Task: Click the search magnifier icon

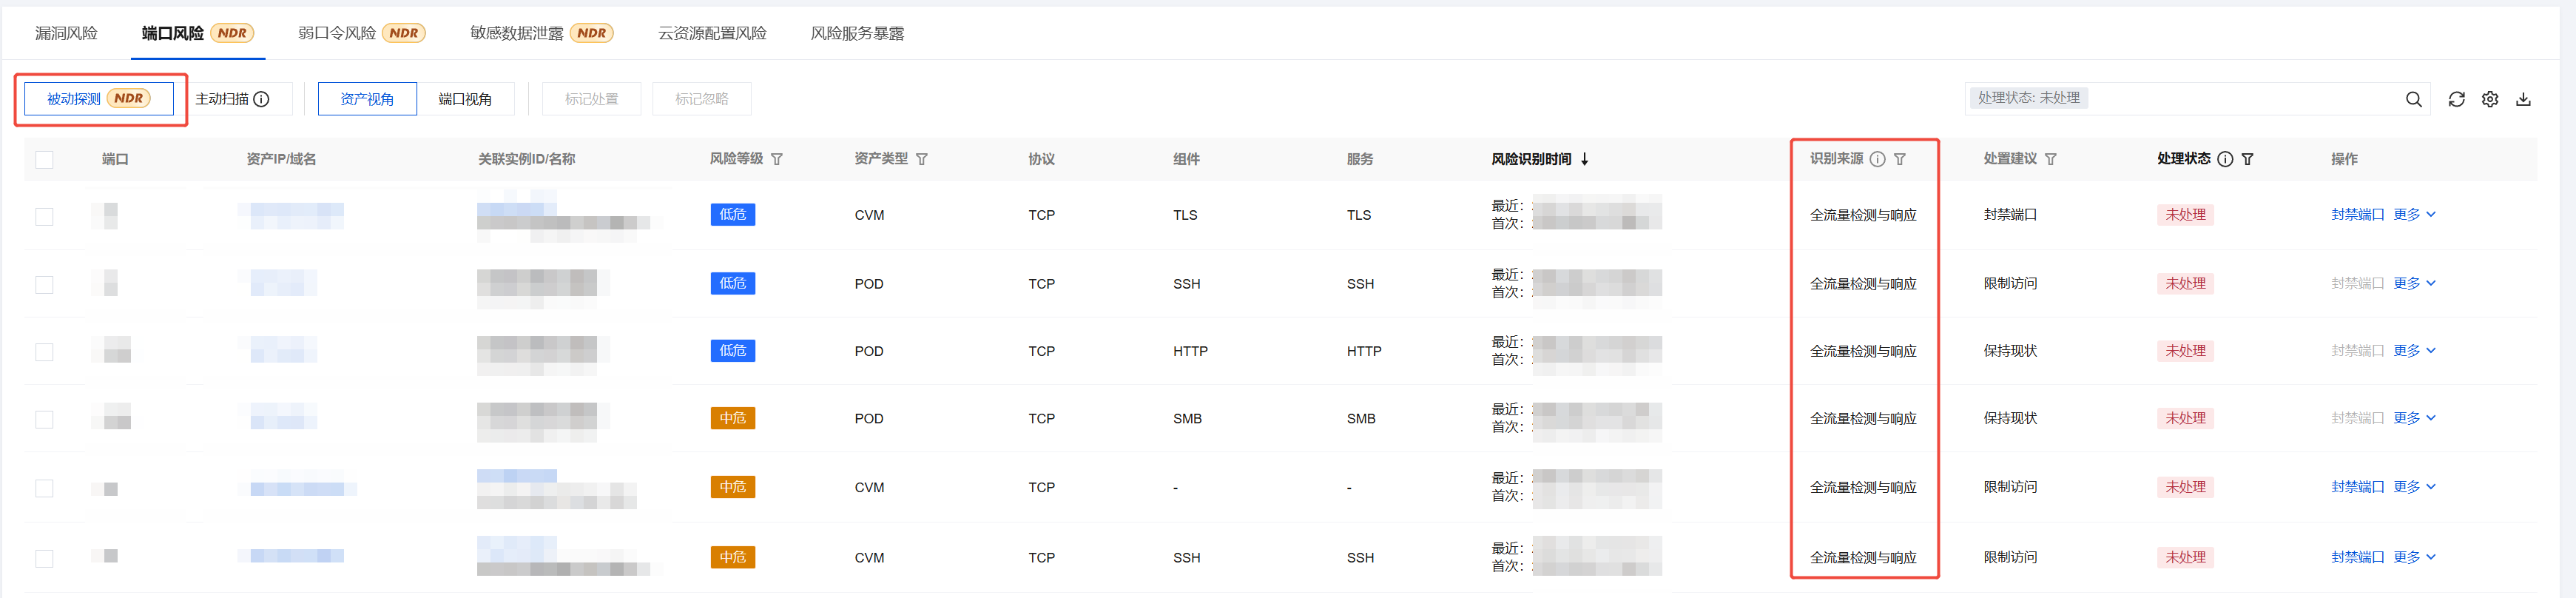Action: point(2413,99)
